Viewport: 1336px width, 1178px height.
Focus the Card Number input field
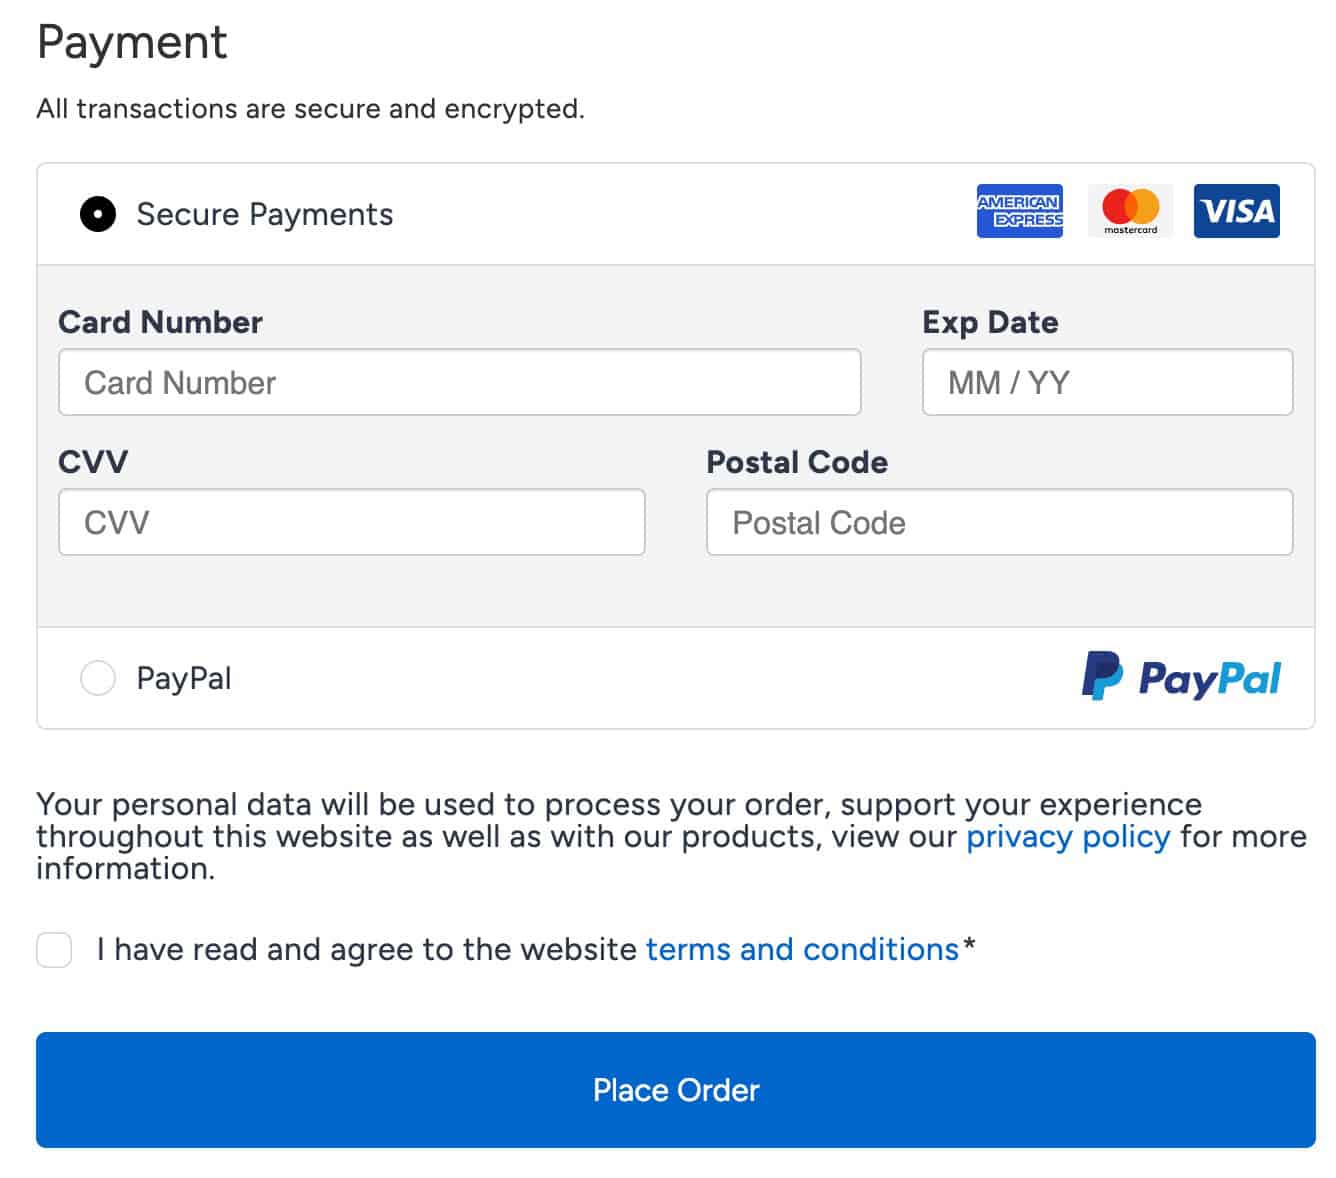click(x=459, y=382)
